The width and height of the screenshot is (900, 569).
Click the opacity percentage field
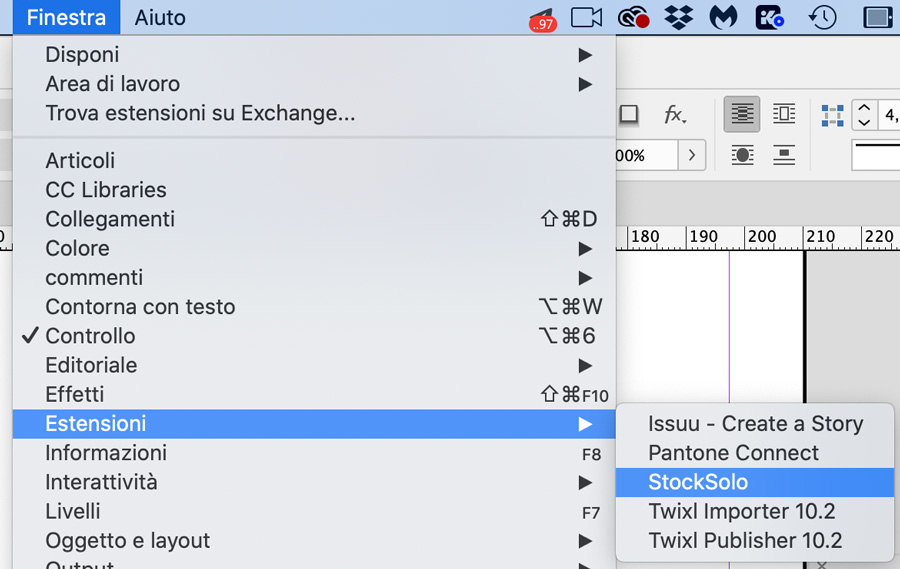click(647, 155)
